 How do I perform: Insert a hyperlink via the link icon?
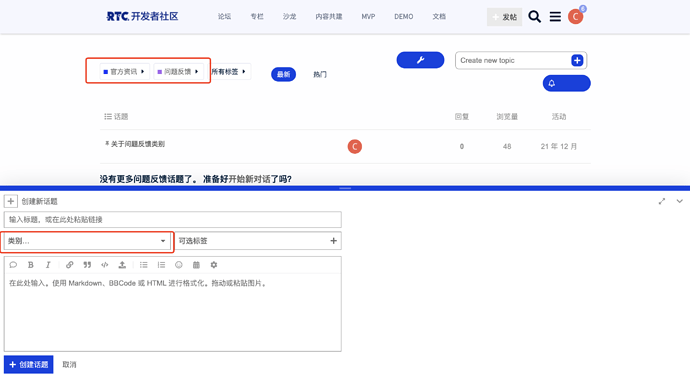69,265
